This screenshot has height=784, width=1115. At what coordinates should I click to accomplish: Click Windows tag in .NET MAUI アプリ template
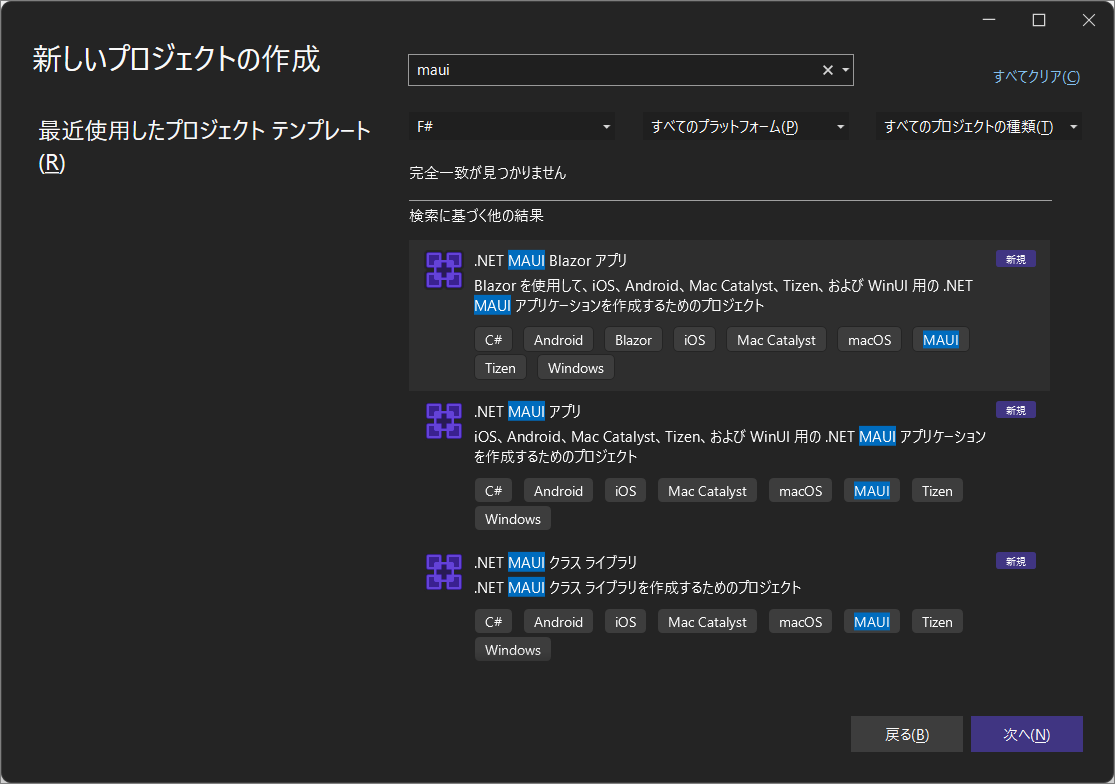[513, 519]
